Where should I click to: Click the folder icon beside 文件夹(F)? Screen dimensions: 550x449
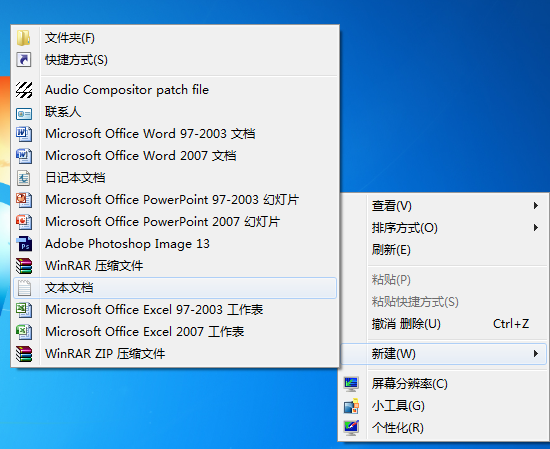24,38
